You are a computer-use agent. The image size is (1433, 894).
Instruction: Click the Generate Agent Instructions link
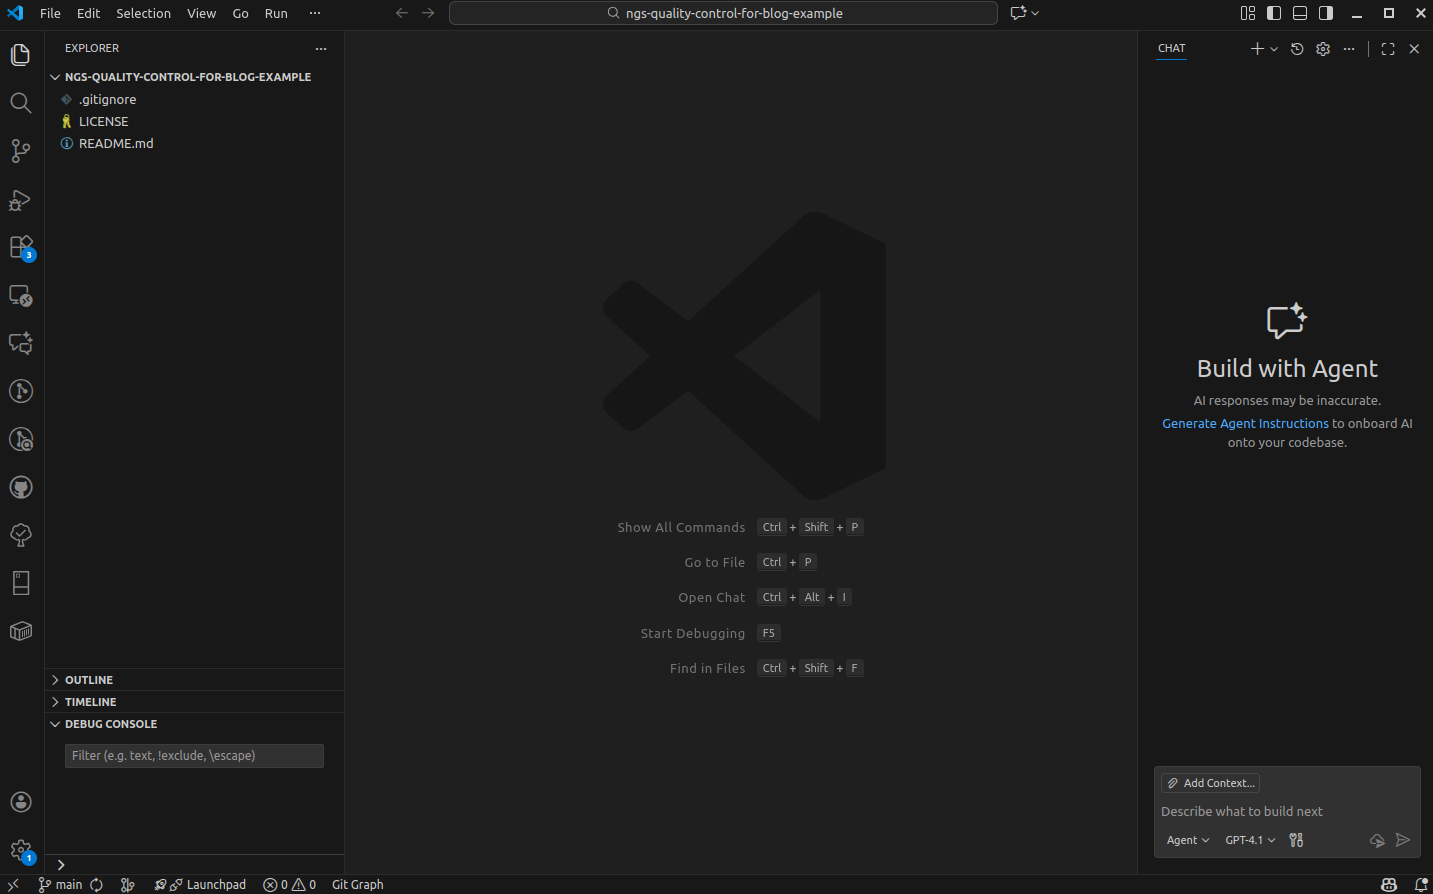1244,423
